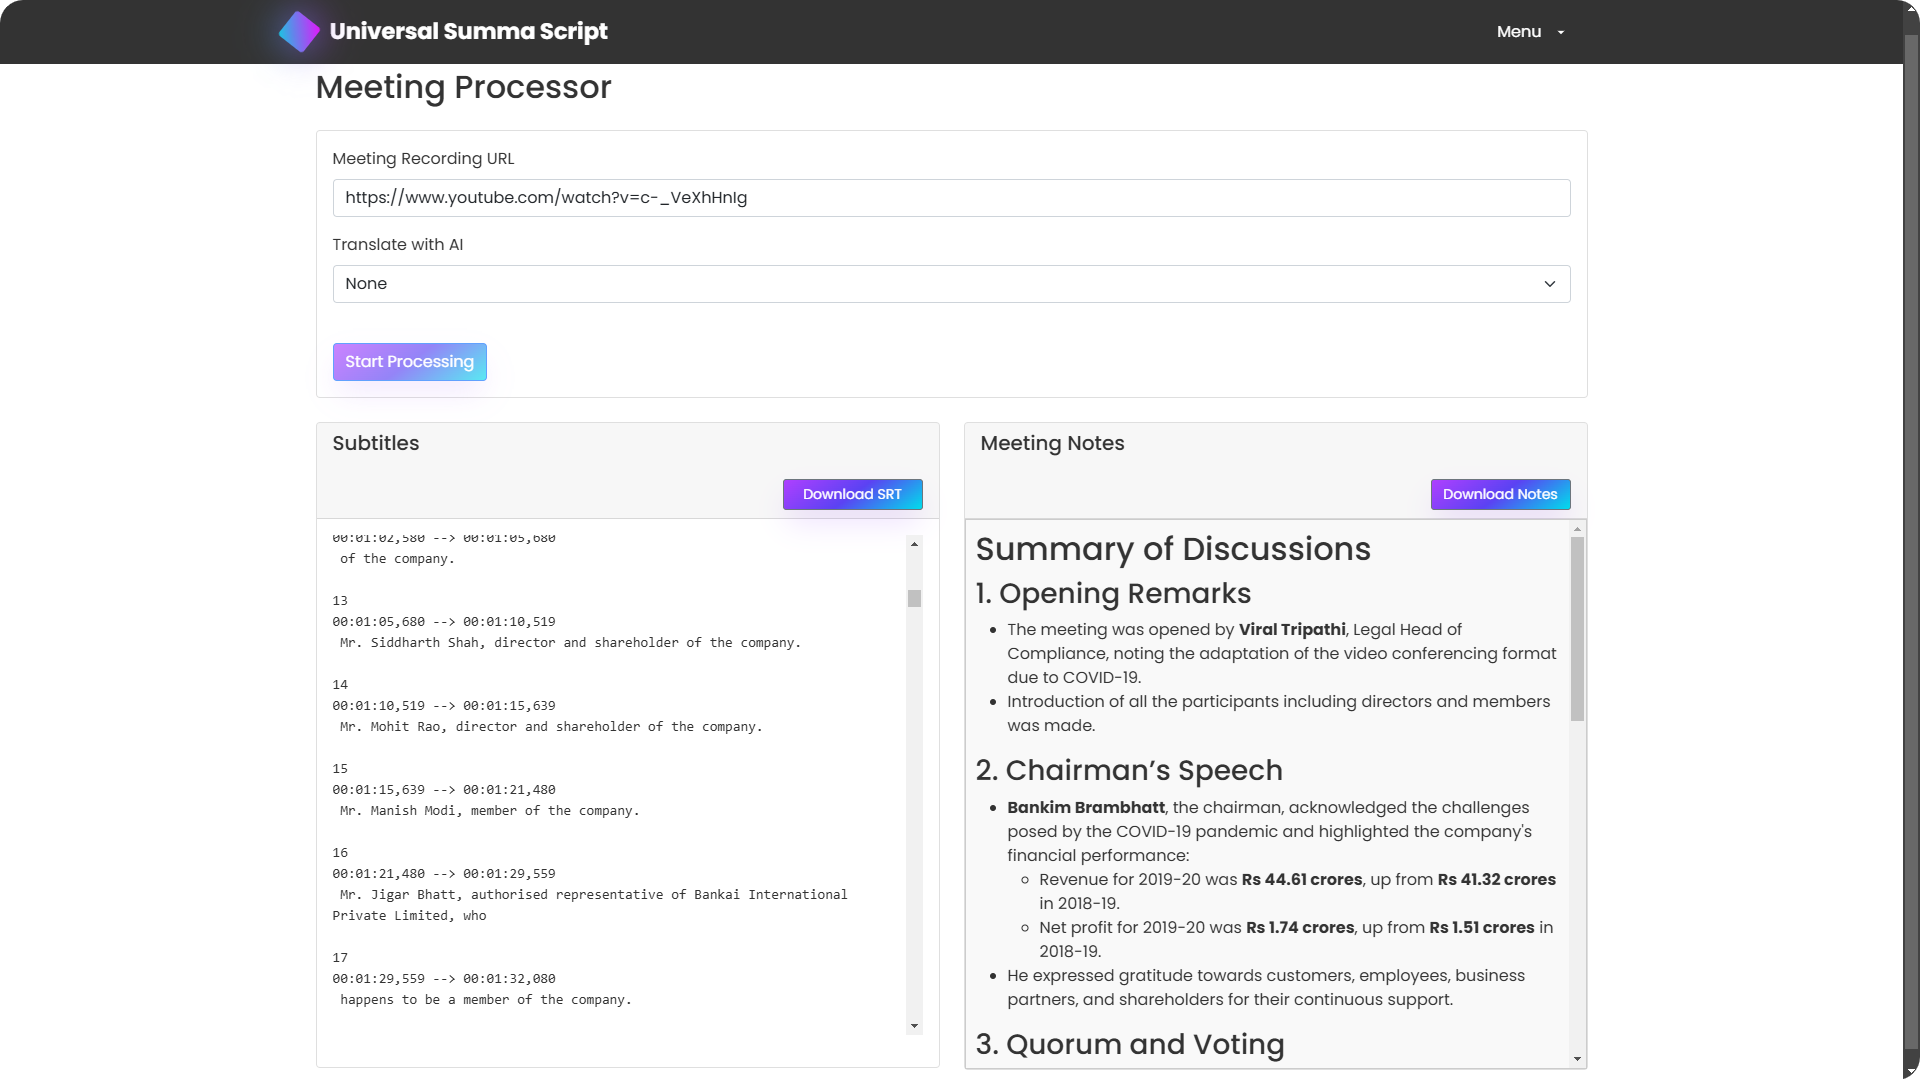
Task: Click inside the subtitles text area
Action: (610, 780)
